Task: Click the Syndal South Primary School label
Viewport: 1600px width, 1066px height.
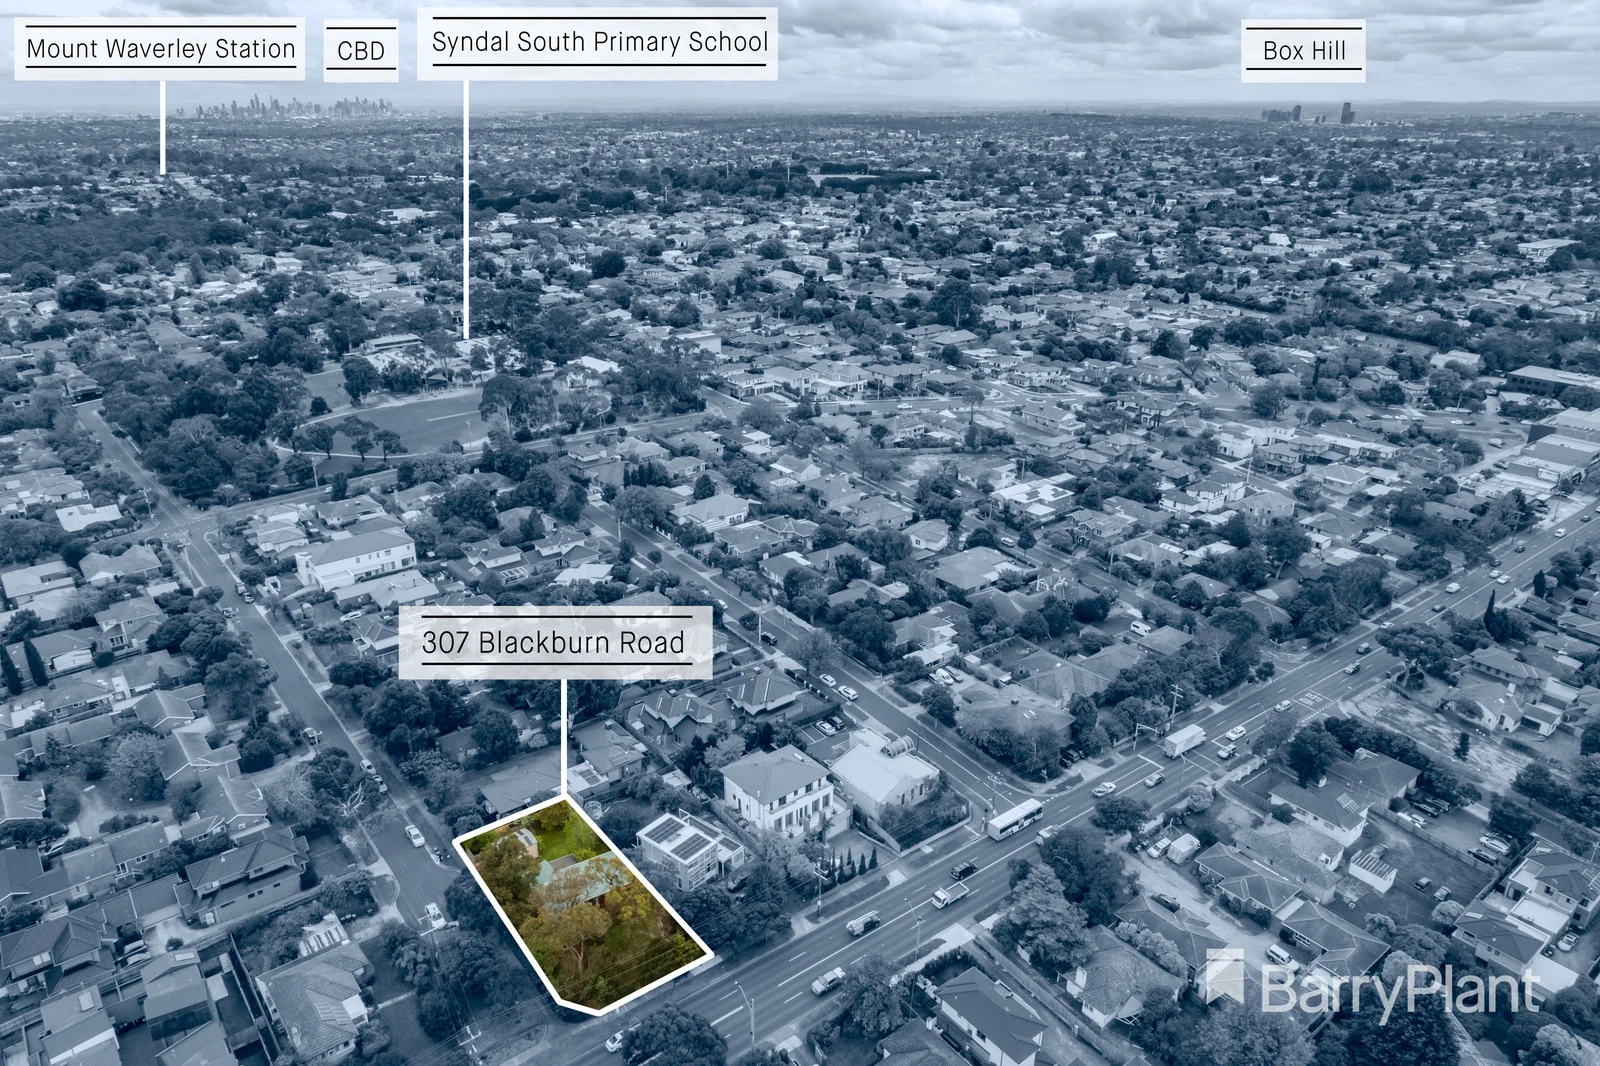Action: point(598,43)
